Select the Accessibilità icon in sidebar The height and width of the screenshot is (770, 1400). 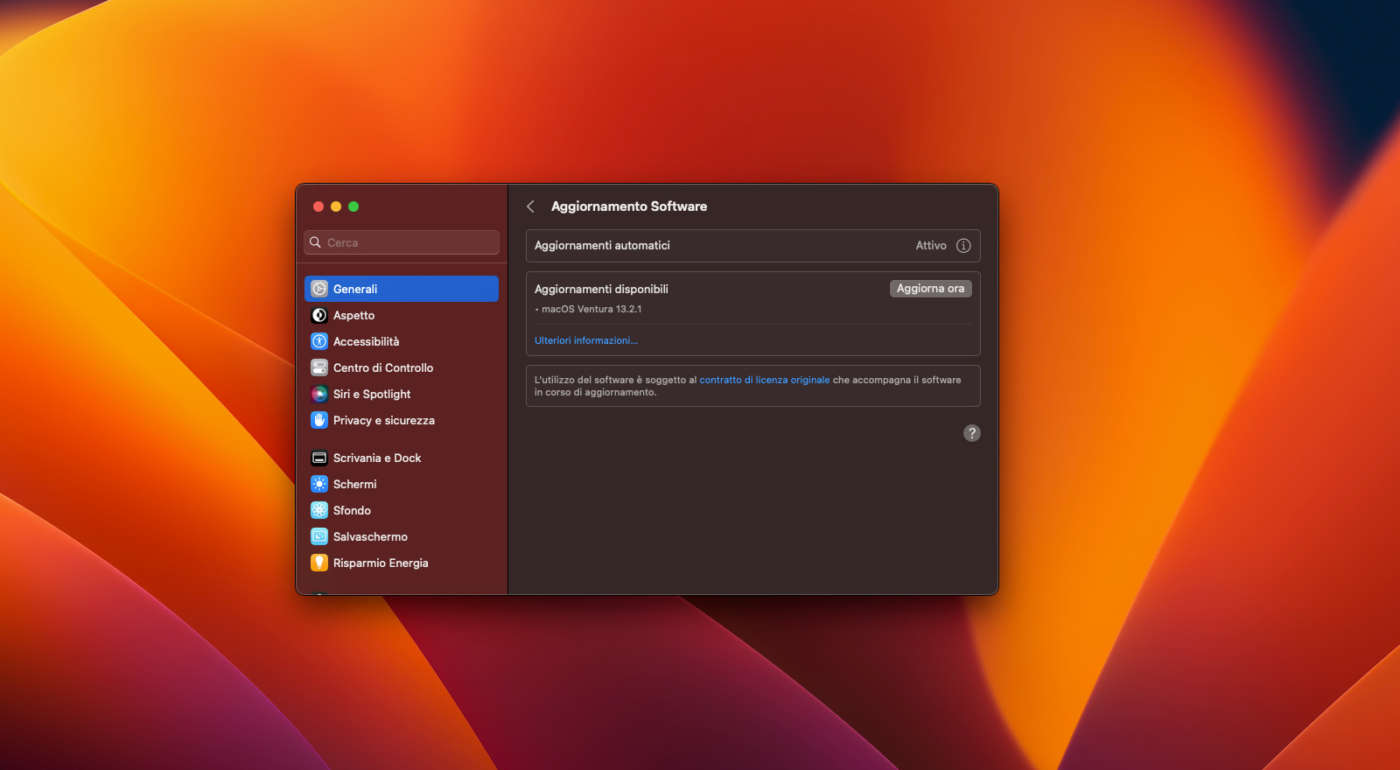319,341
